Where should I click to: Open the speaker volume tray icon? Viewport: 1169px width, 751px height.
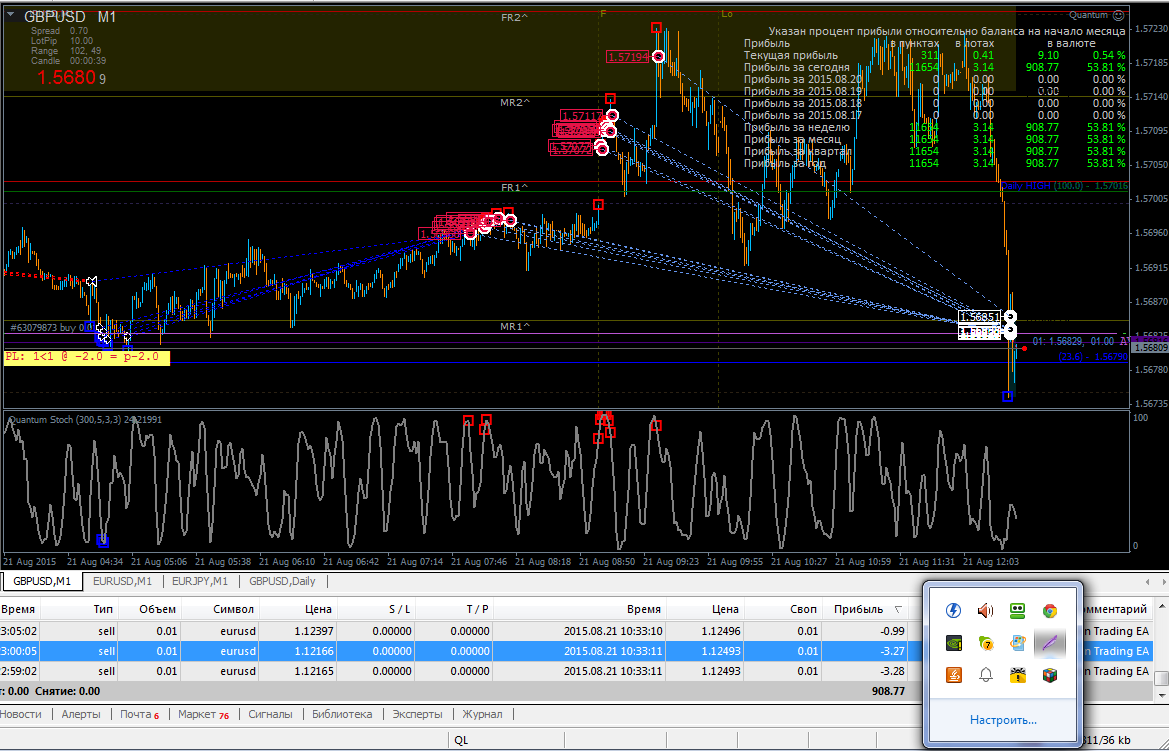(x=986, y=611)
